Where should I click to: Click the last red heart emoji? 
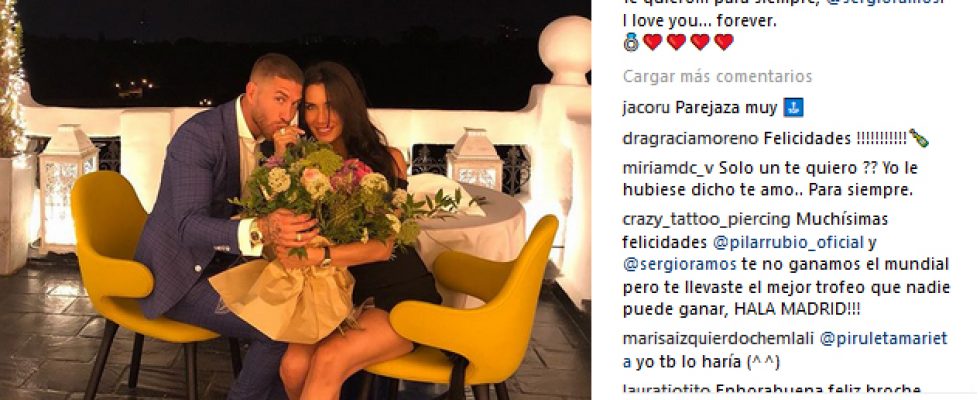[724, 42]
